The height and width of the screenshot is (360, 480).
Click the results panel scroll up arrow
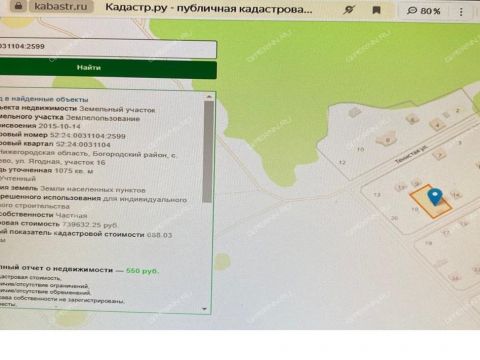209,97
